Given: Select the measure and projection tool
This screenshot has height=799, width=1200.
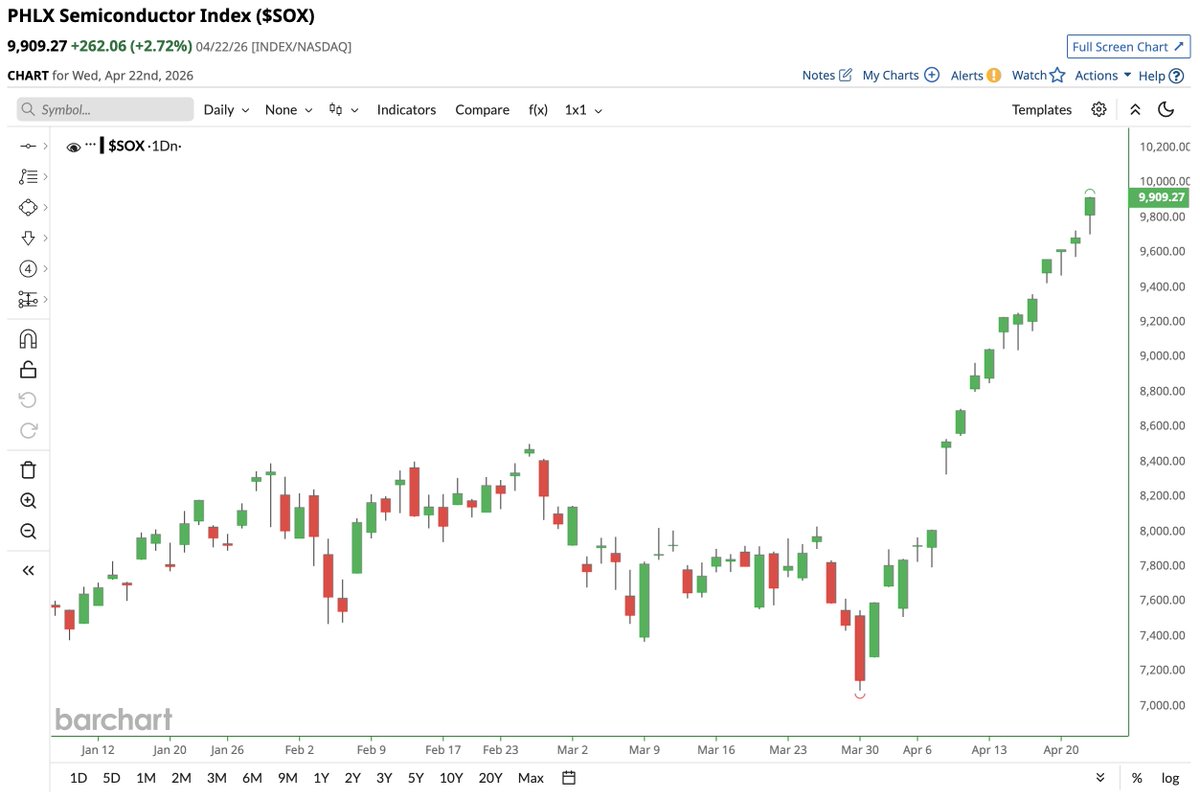Looking at the screenshot, I should (28, 299).
